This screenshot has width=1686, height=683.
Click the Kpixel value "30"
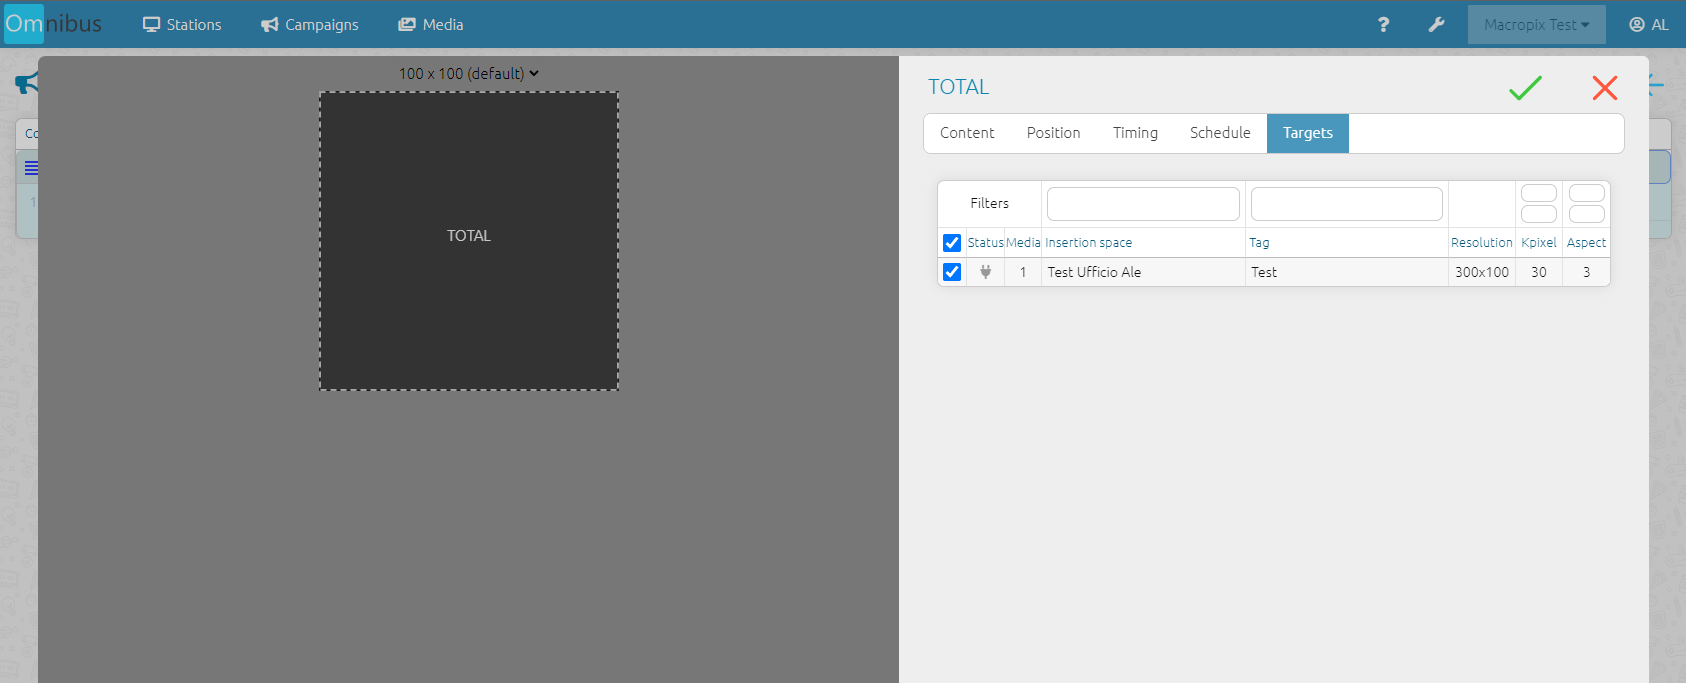pos(1539,272)
